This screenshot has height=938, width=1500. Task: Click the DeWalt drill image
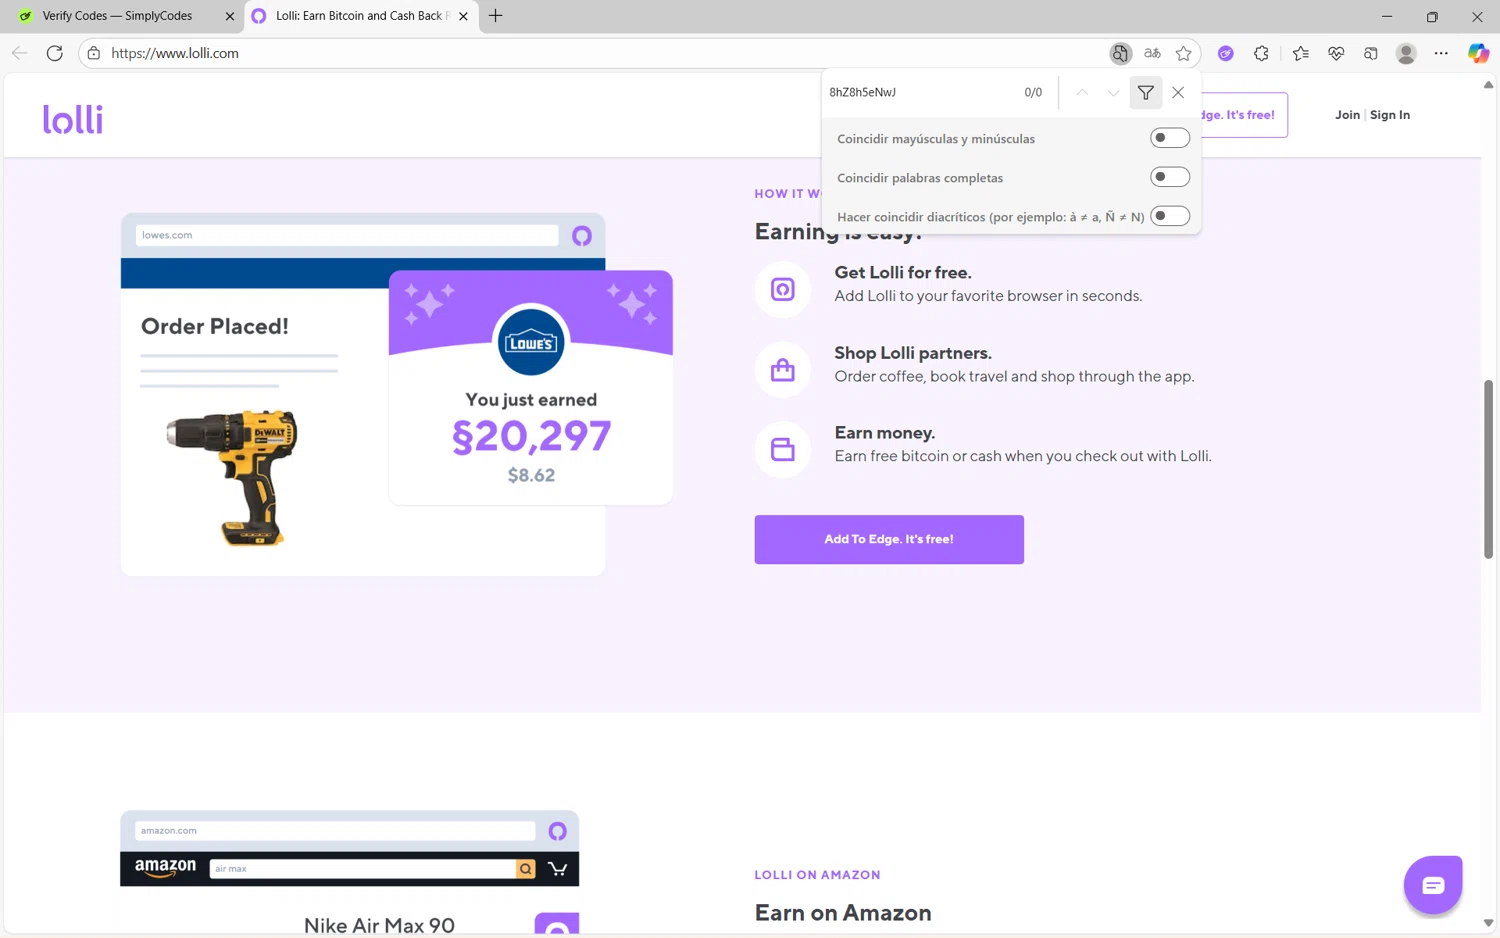coord(233,477)
